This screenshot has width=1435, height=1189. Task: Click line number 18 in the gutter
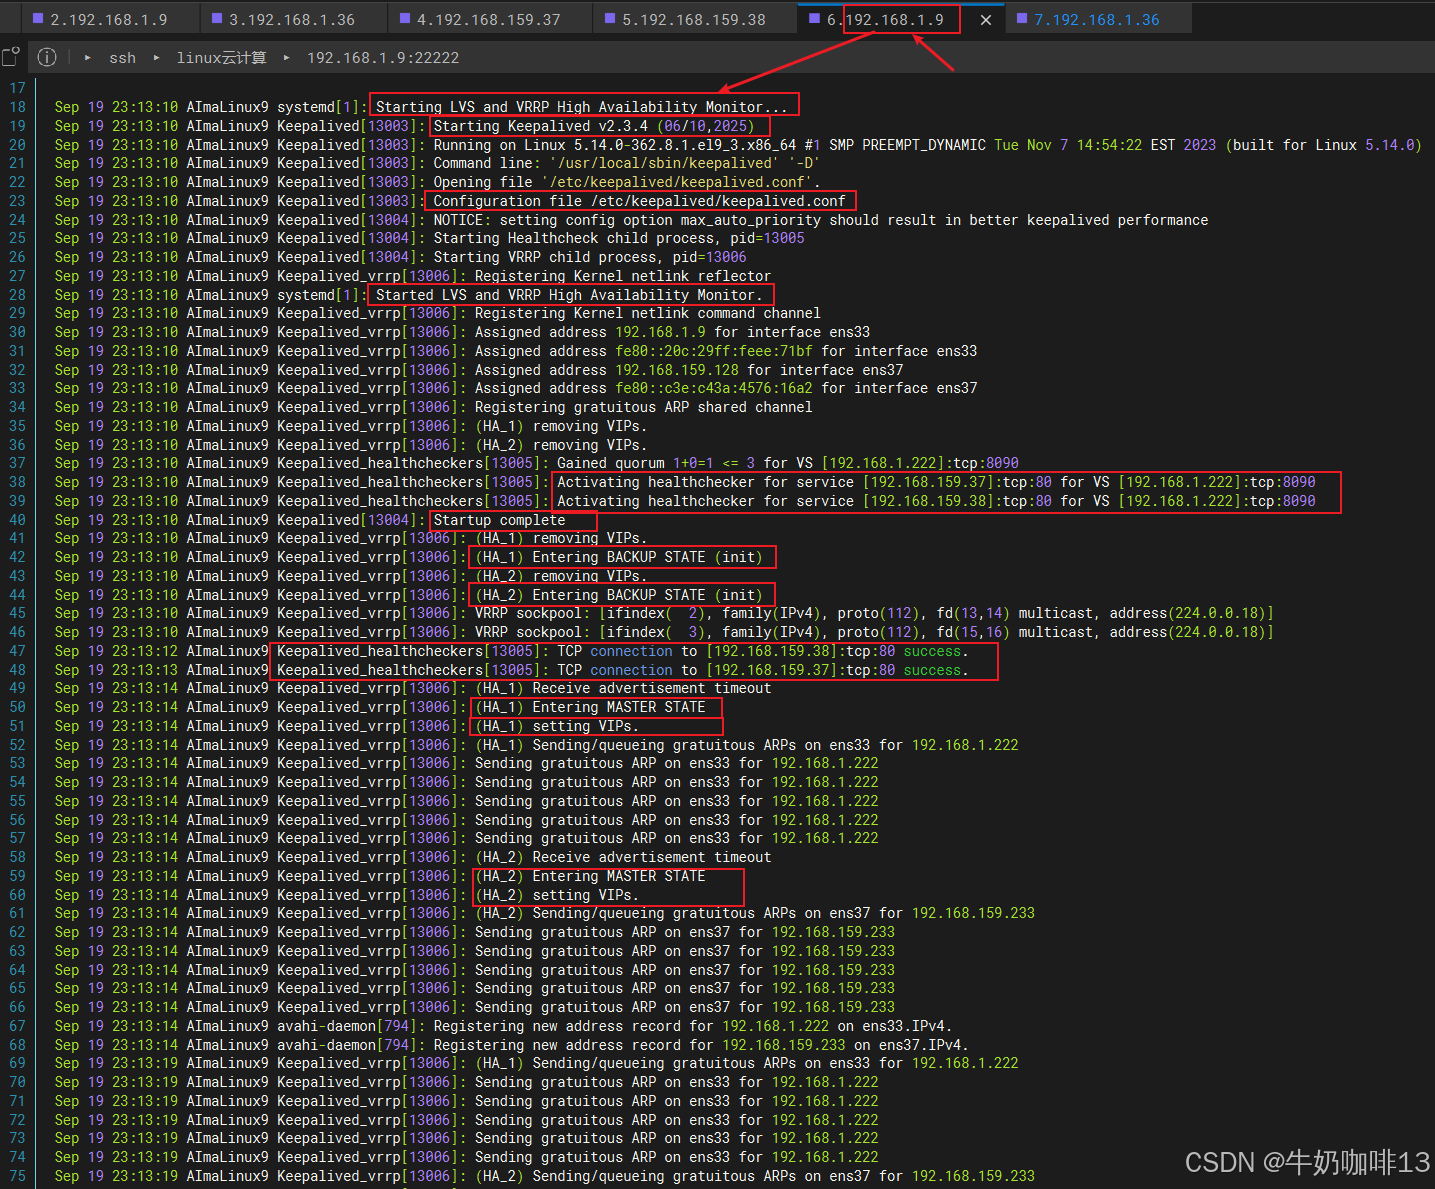[18, 107]
